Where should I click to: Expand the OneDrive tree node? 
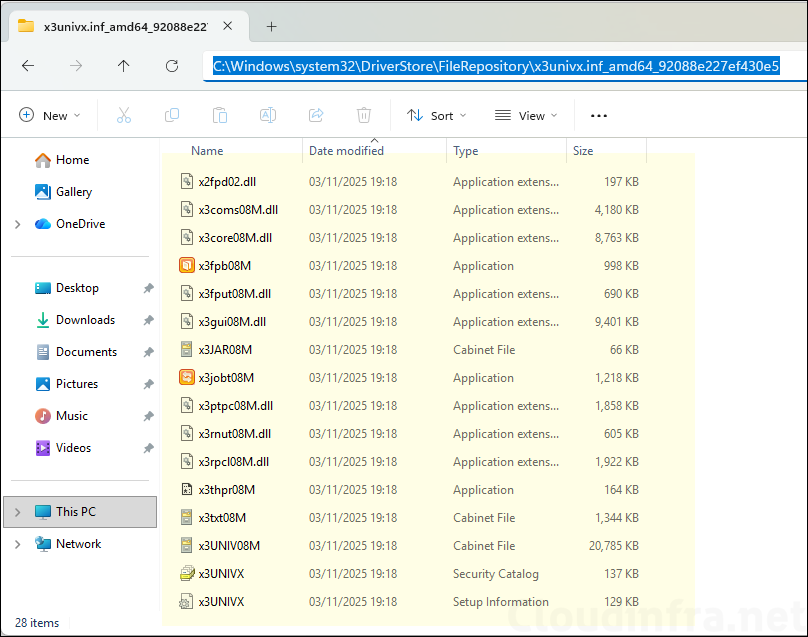pyautogui.click(x=17, y=224)
